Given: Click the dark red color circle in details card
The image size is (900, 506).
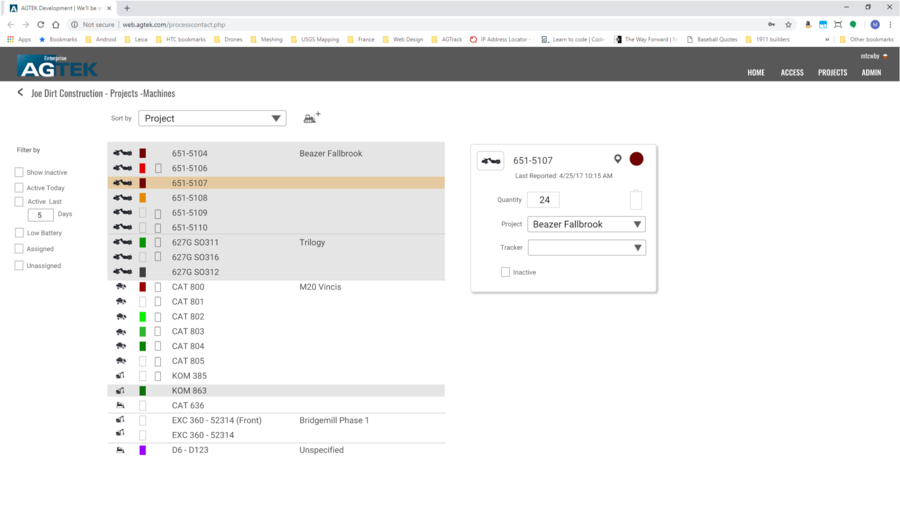Looking at the screenshot, I should pos(636,159).
